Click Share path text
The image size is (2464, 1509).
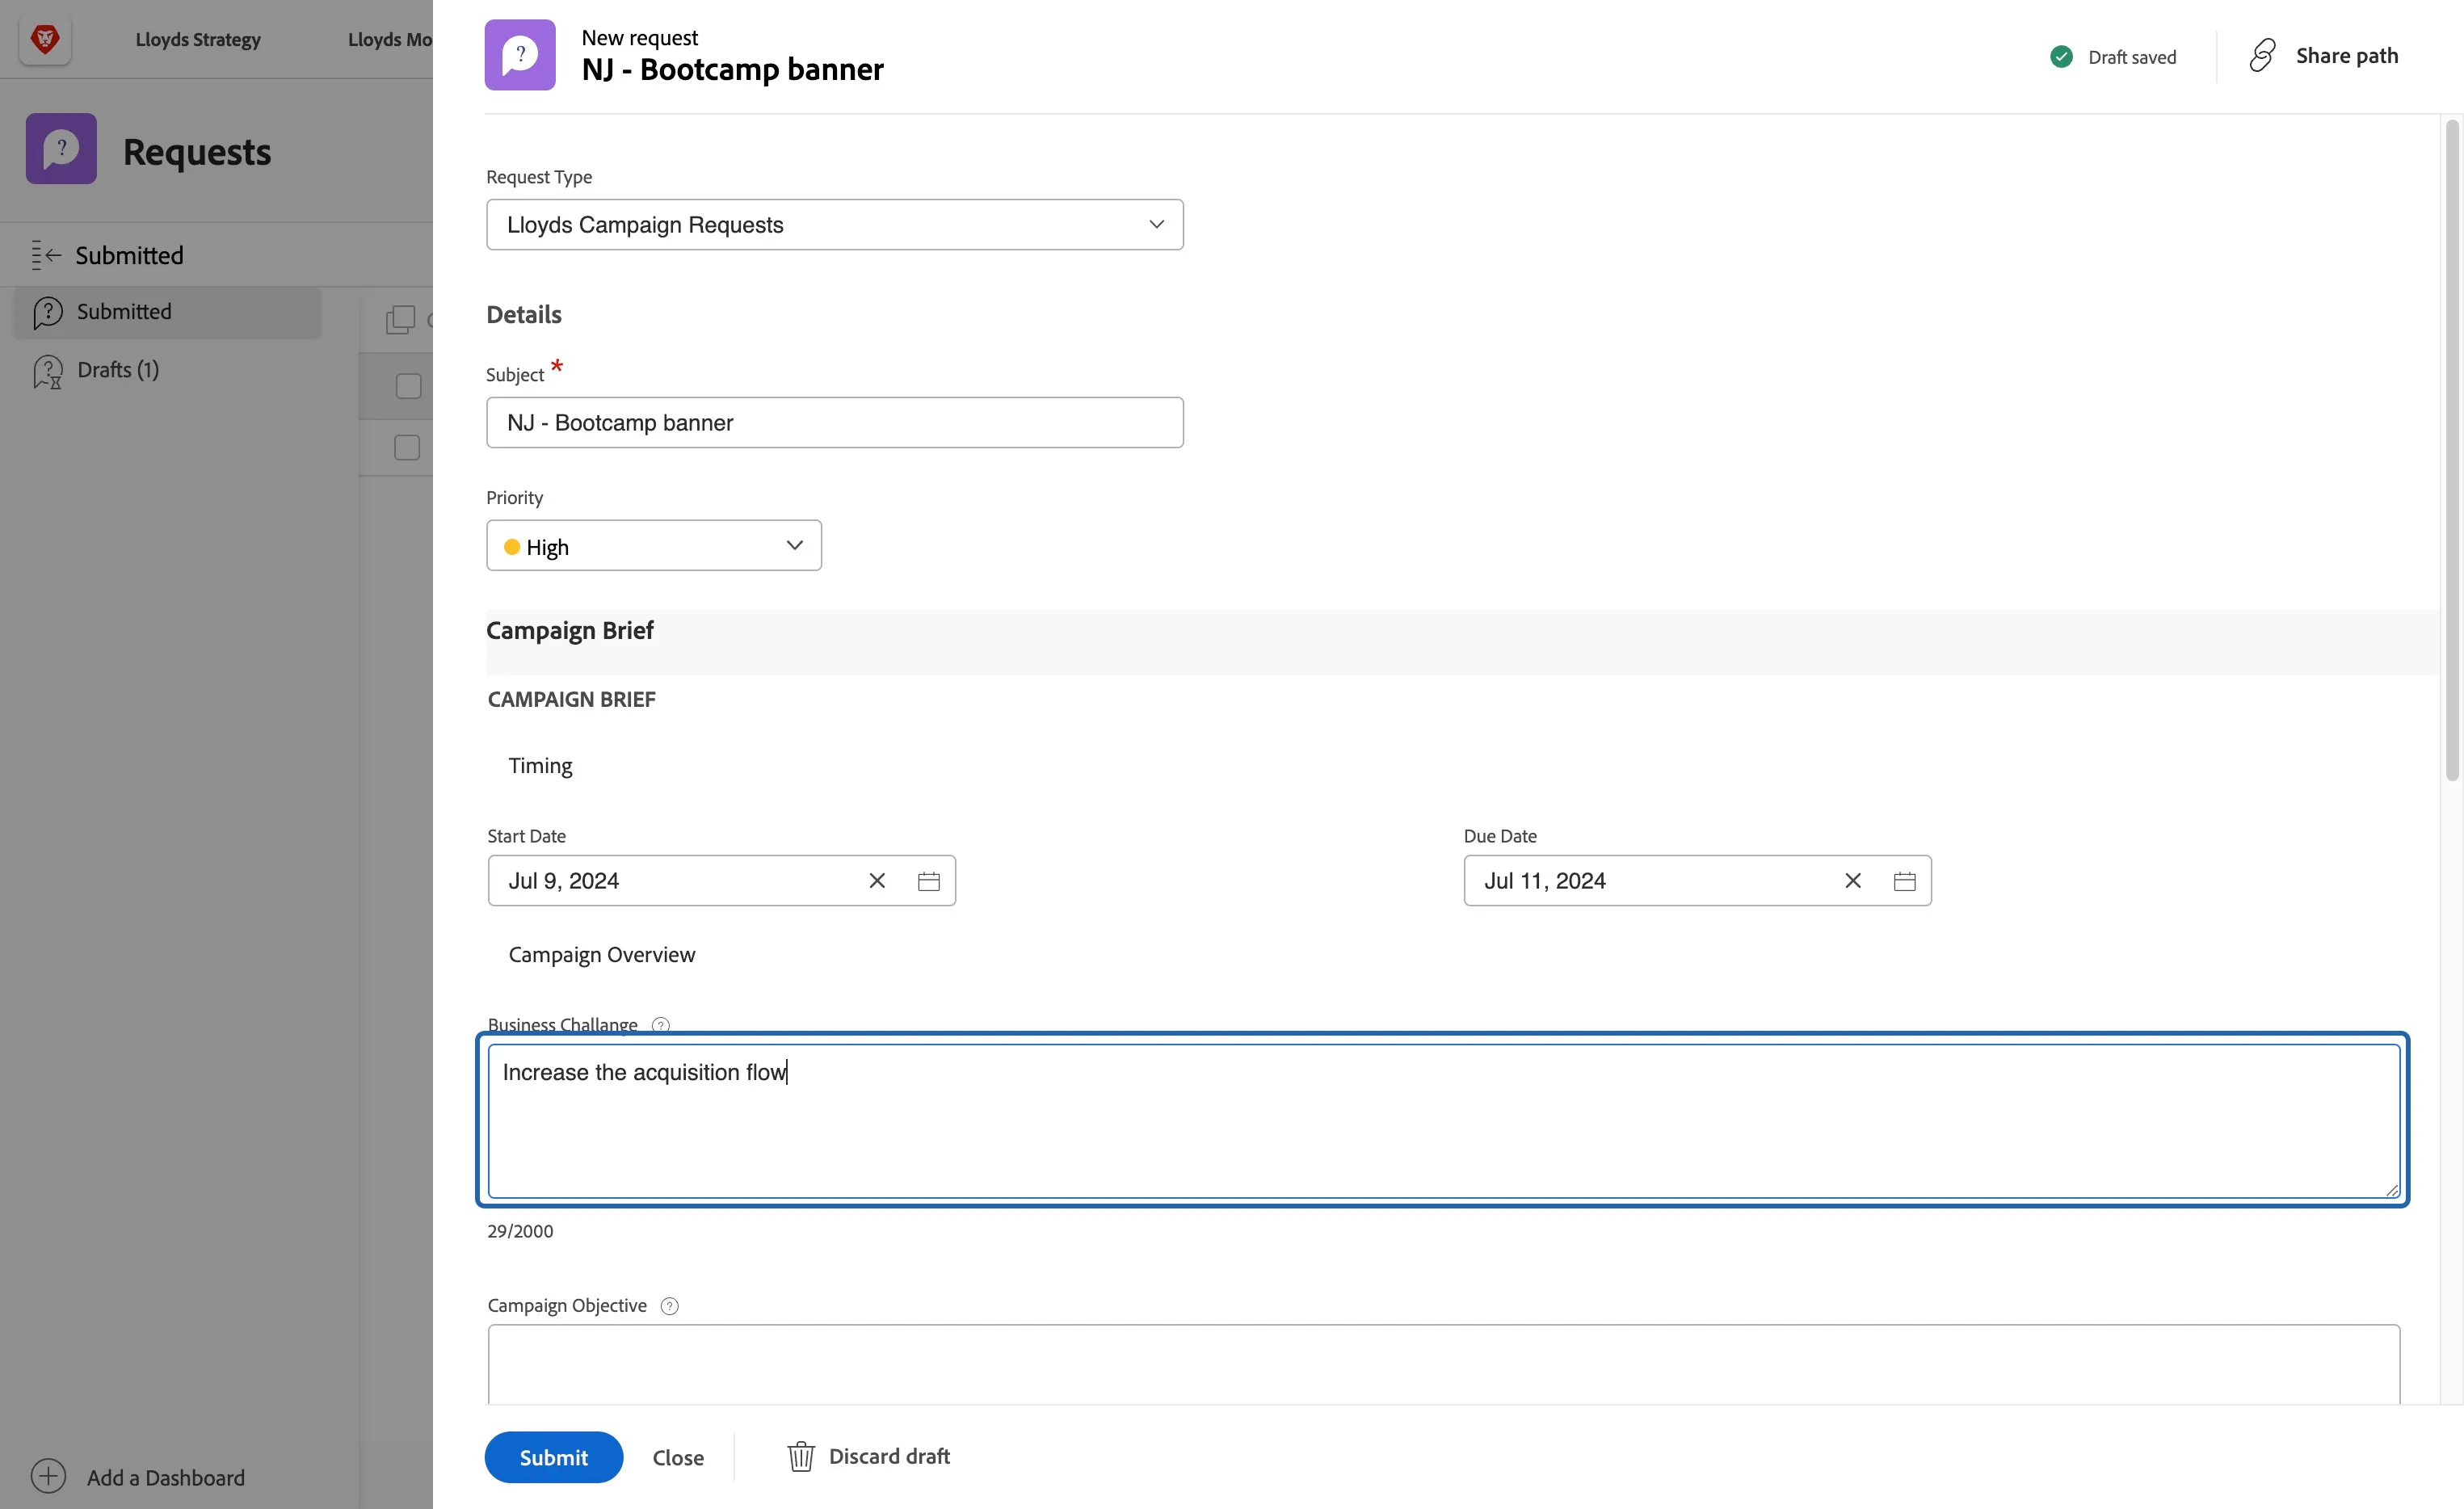(2347, 56)
